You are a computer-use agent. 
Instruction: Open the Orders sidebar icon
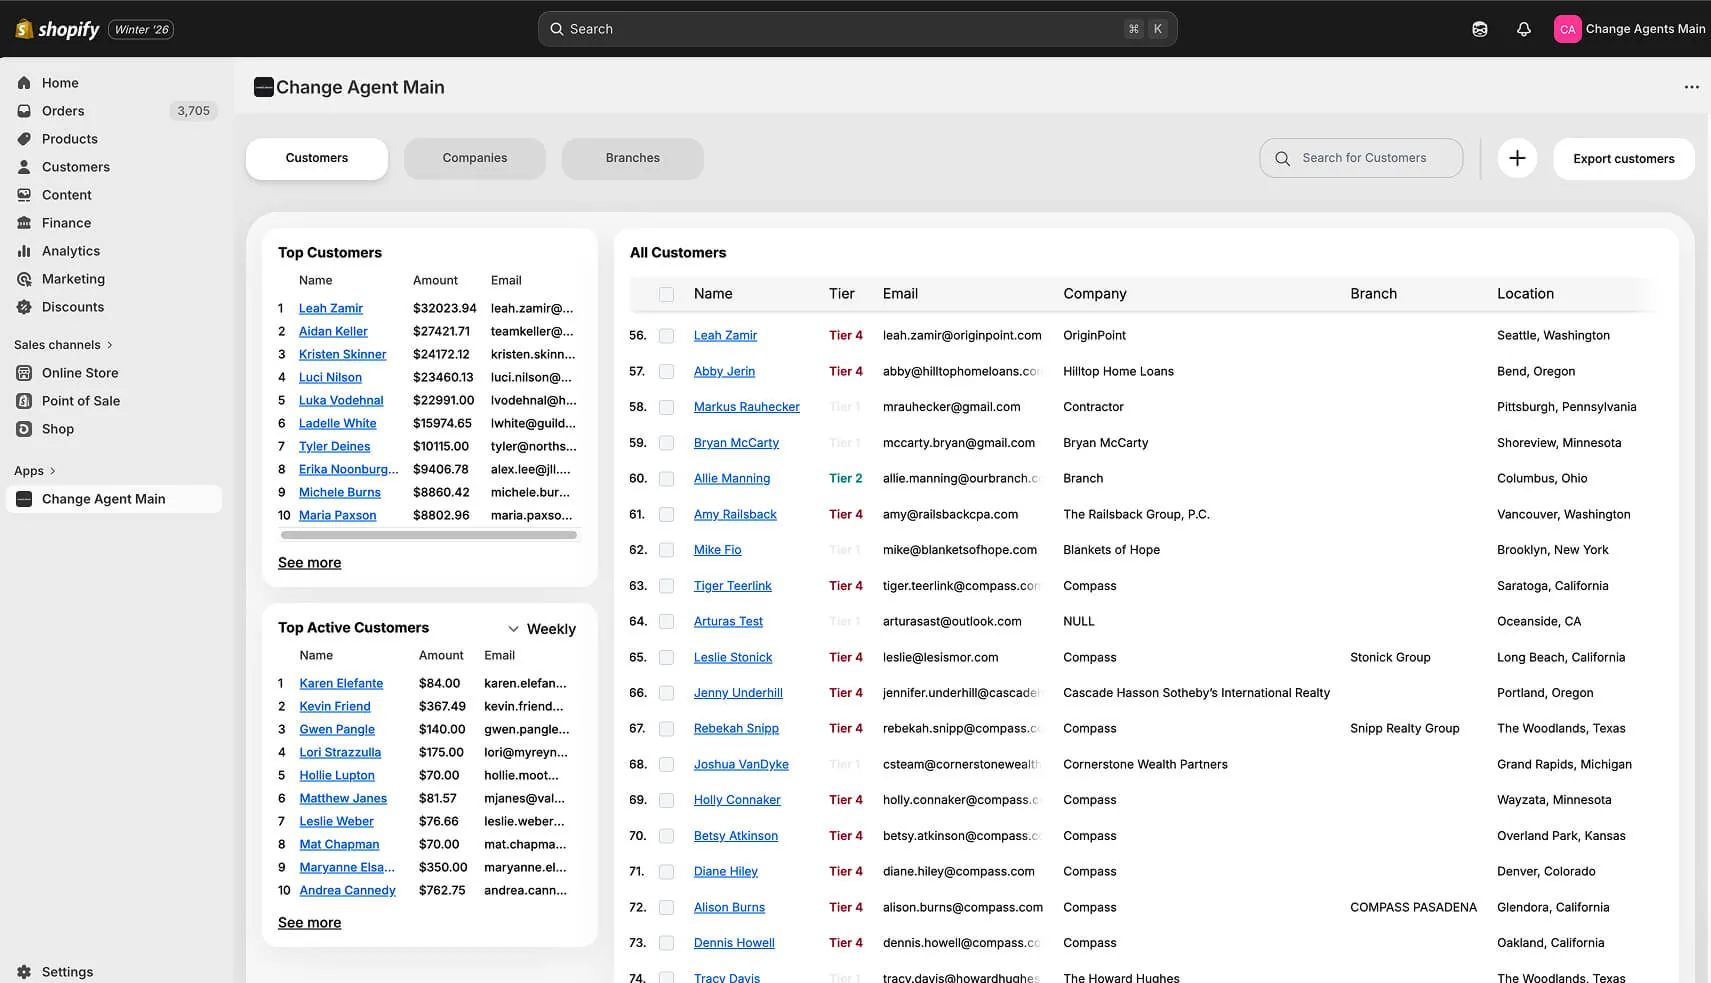tap(24, 111)
